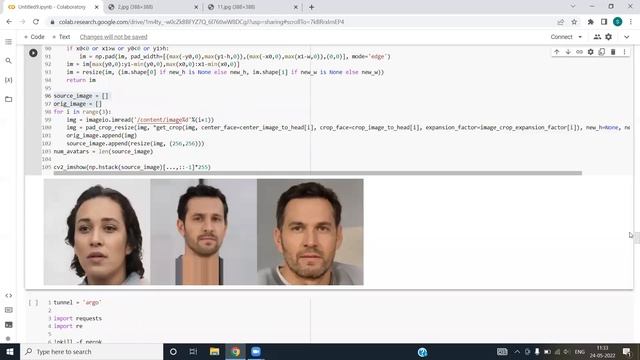Open the command palette sidebar icon
Image resolution: width=640 pixels, height=360 pixels.
click(9, 310)
